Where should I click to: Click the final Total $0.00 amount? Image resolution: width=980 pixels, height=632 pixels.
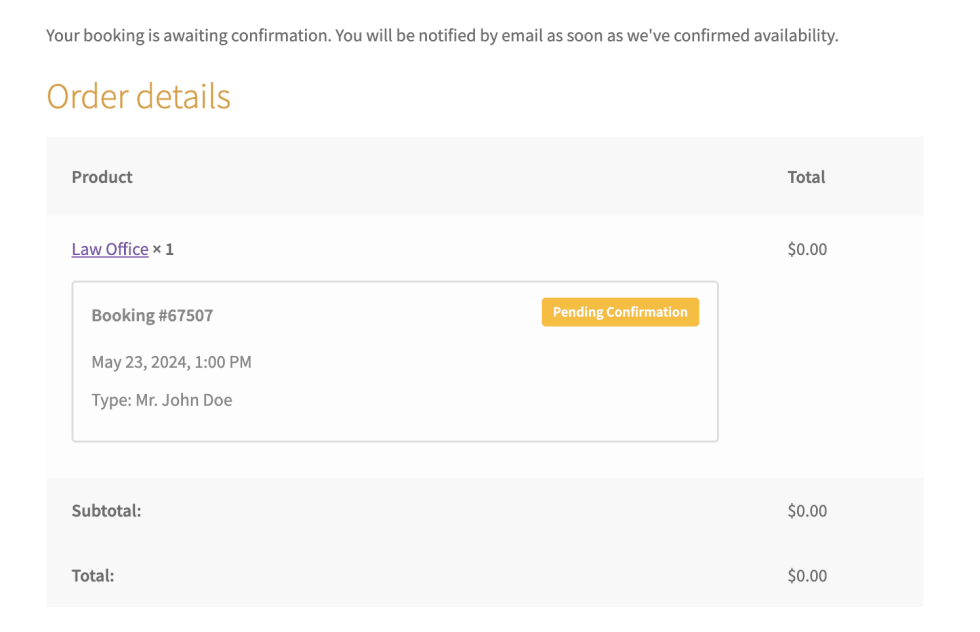(807, 576)
